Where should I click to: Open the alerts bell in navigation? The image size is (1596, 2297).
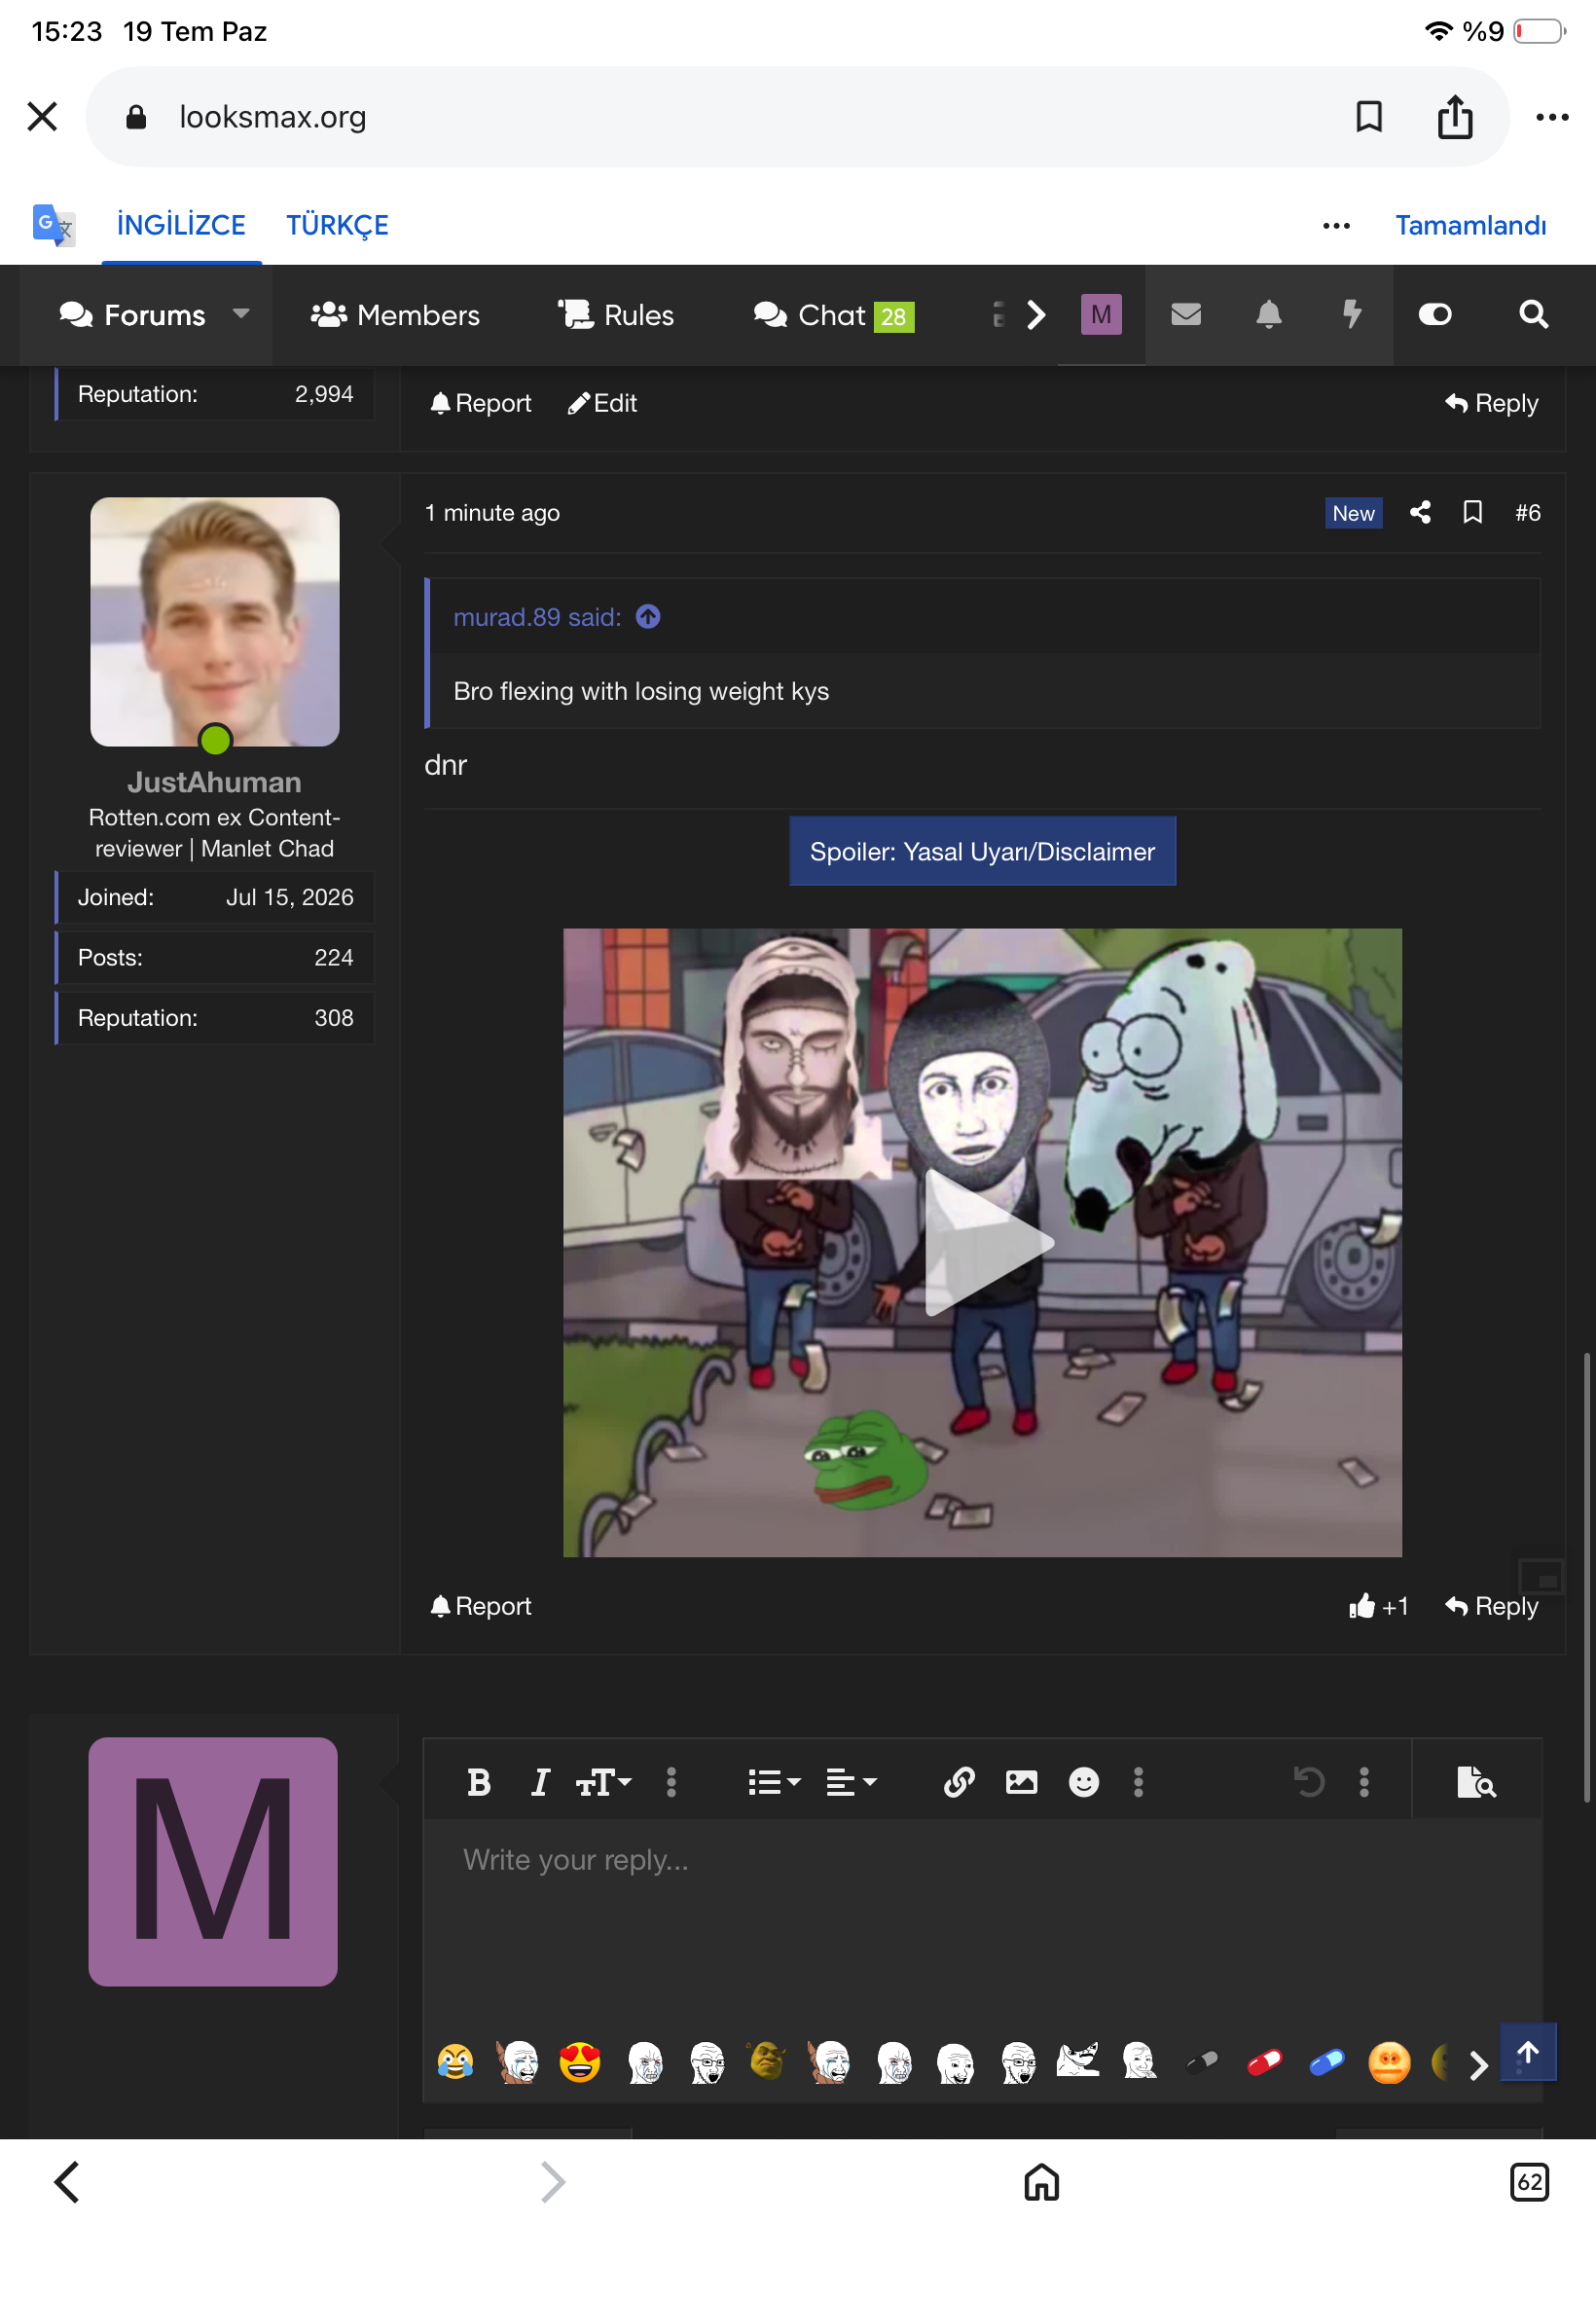tap(1269, 315)
